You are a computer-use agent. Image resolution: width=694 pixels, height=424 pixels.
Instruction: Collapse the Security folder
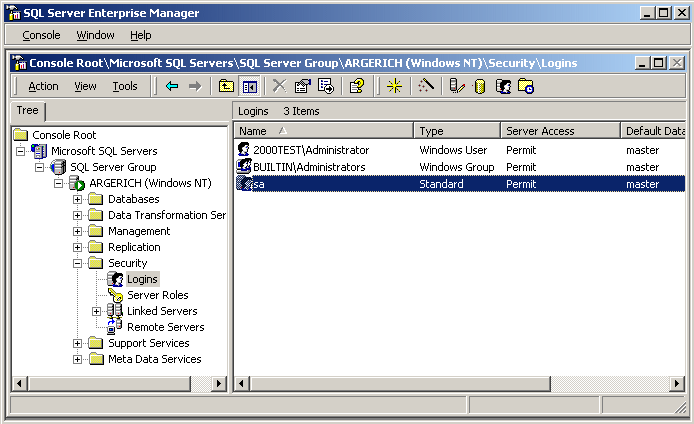click(x=77, y=263)
